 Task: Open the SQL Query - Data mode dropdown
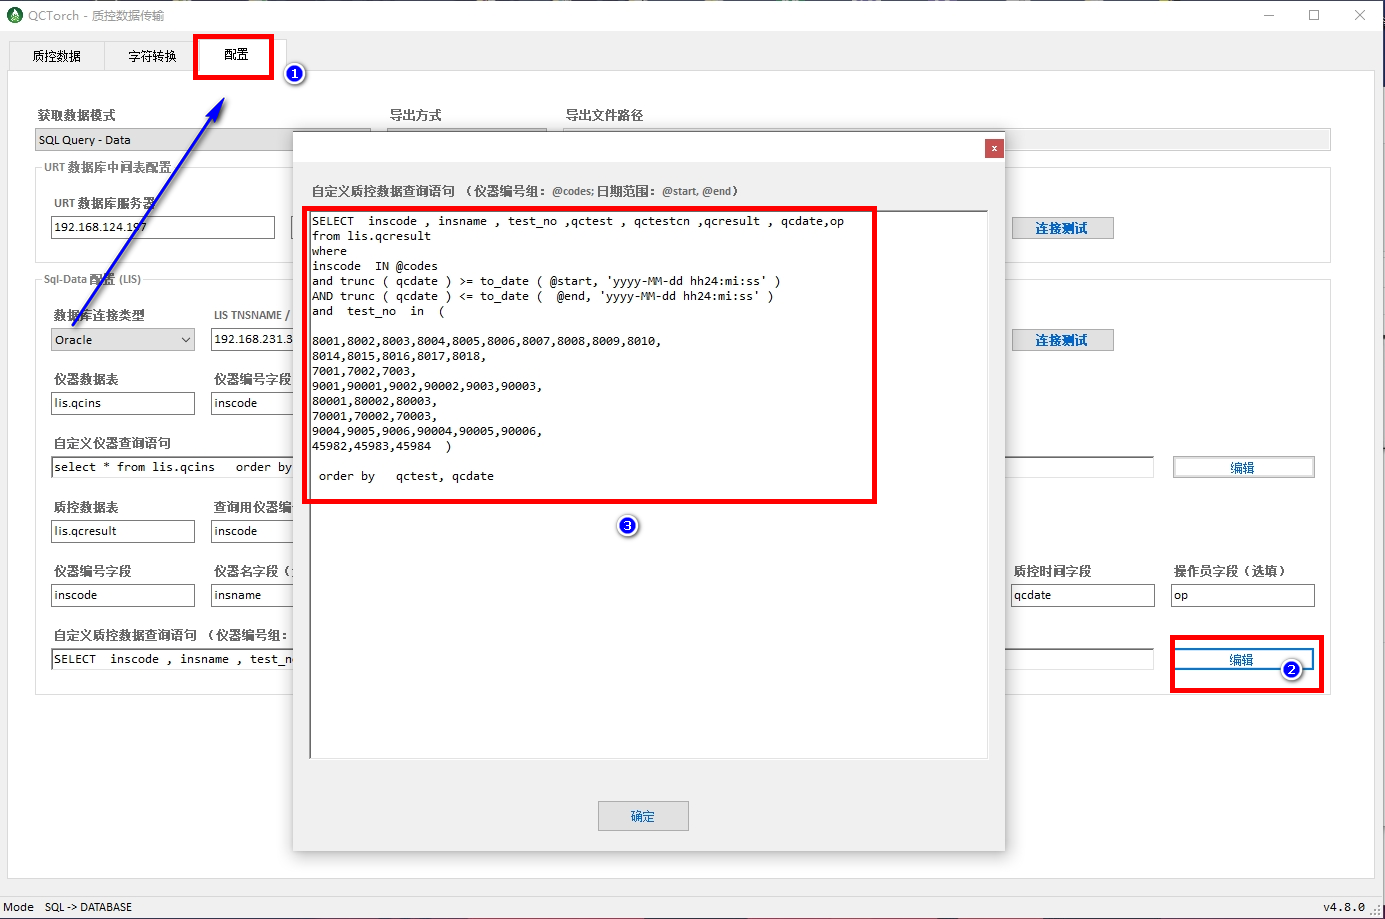(160, 140)
